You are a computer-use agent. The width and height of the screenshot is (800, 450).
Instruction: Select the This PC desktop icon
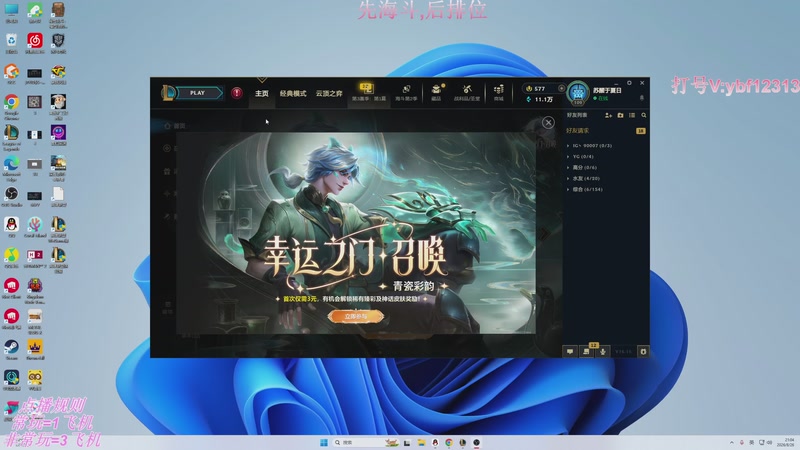[x=11, y=13]
